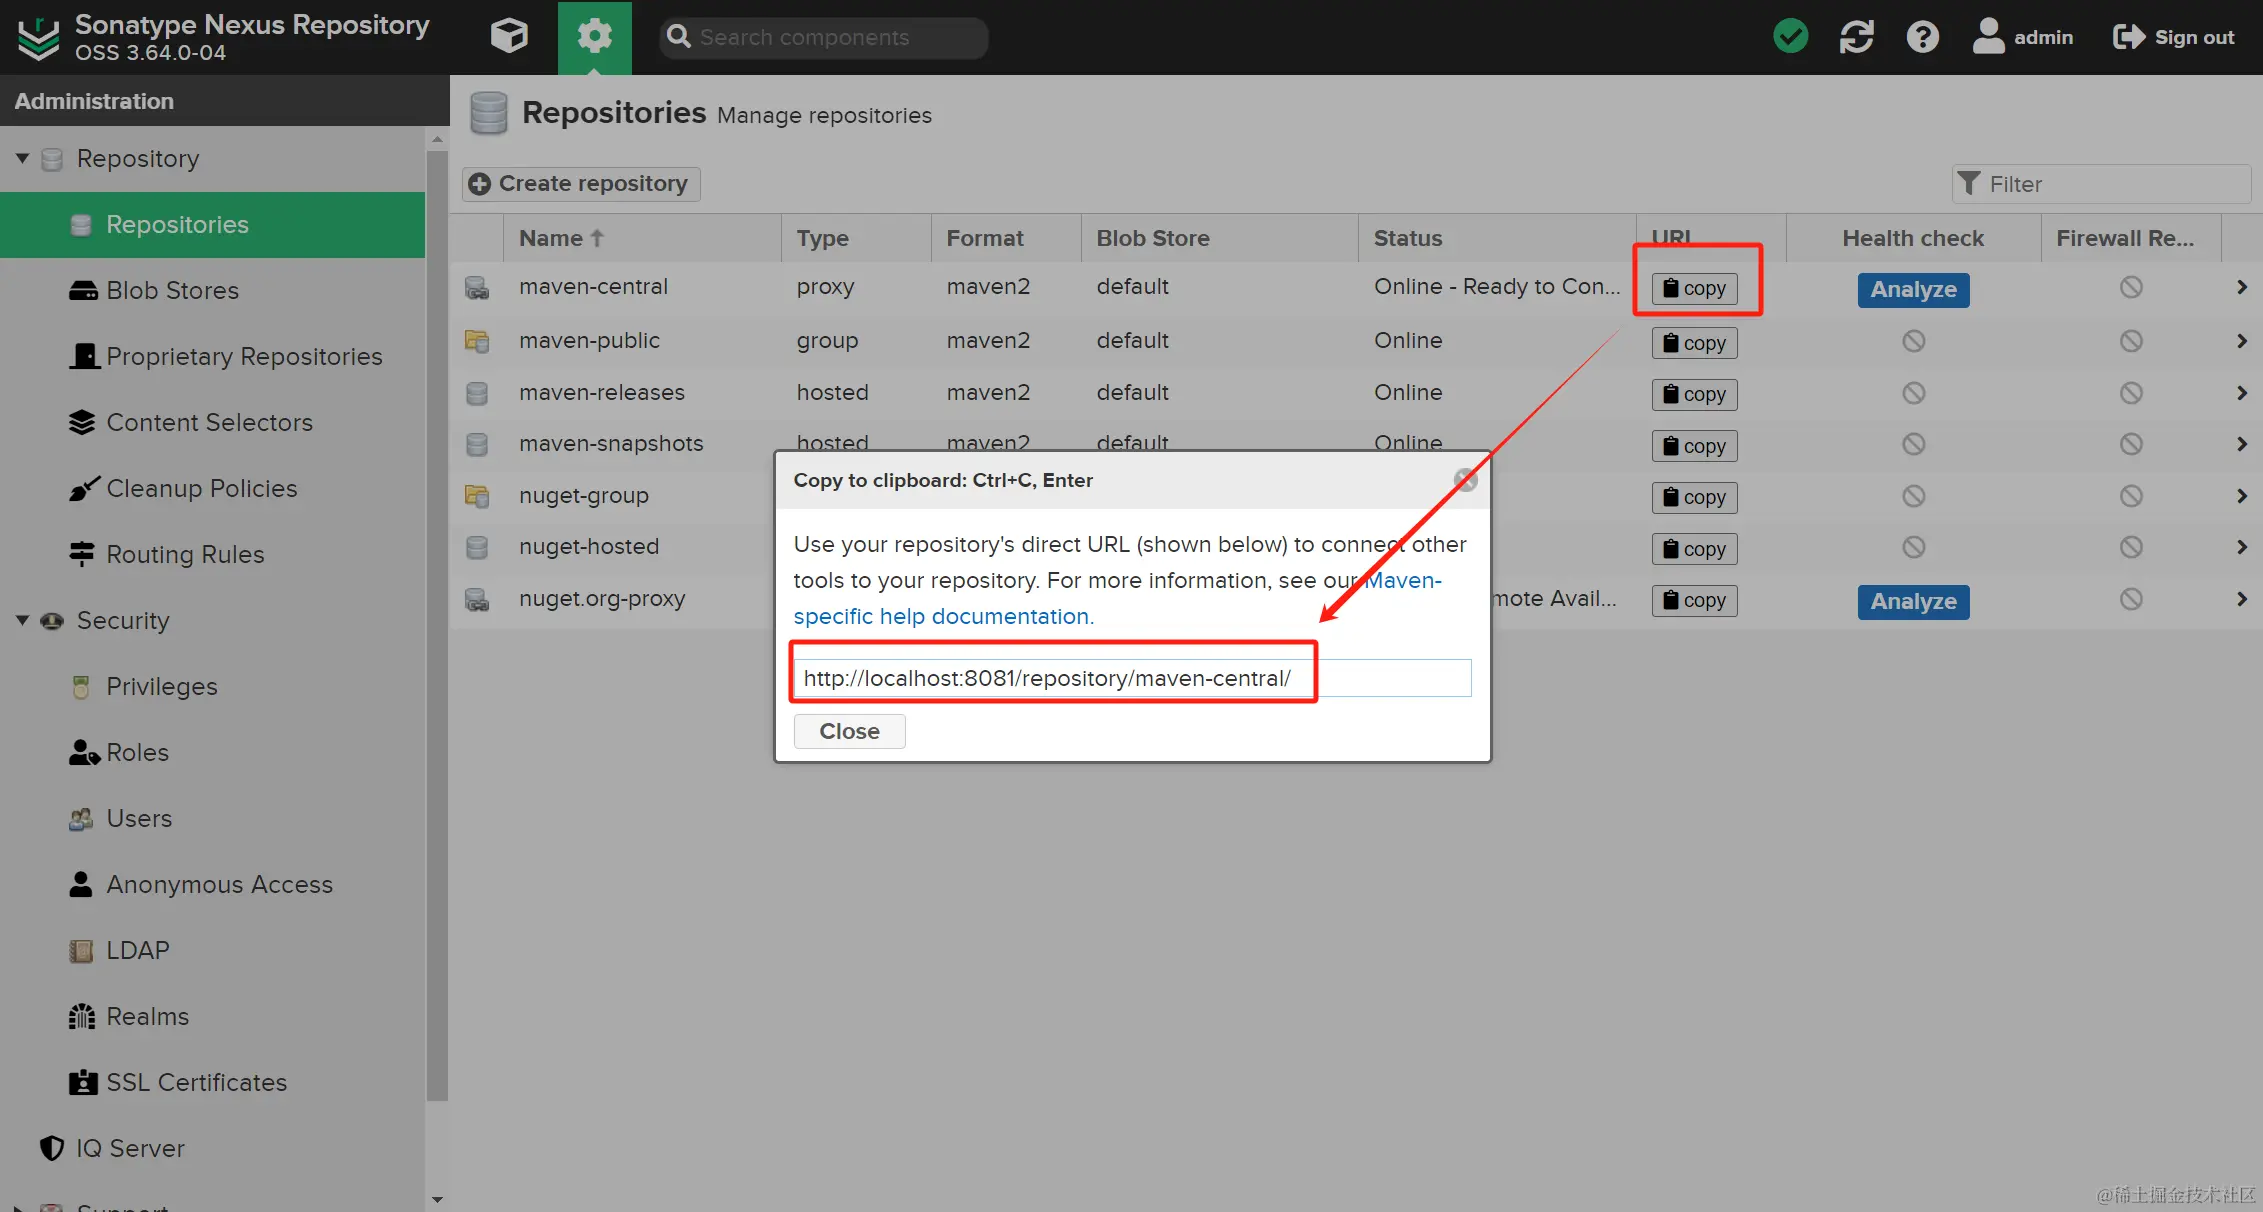Click copy URL button for maven-public
The image size is (2263, 1212).
coord(1694,343)
